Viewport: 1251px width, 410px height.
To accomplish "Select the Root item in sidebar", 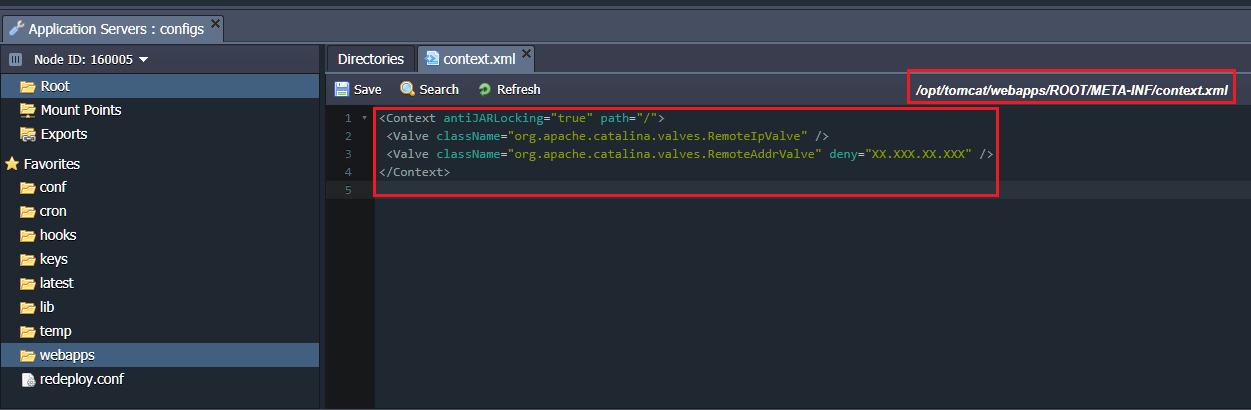I will point(55,86).
